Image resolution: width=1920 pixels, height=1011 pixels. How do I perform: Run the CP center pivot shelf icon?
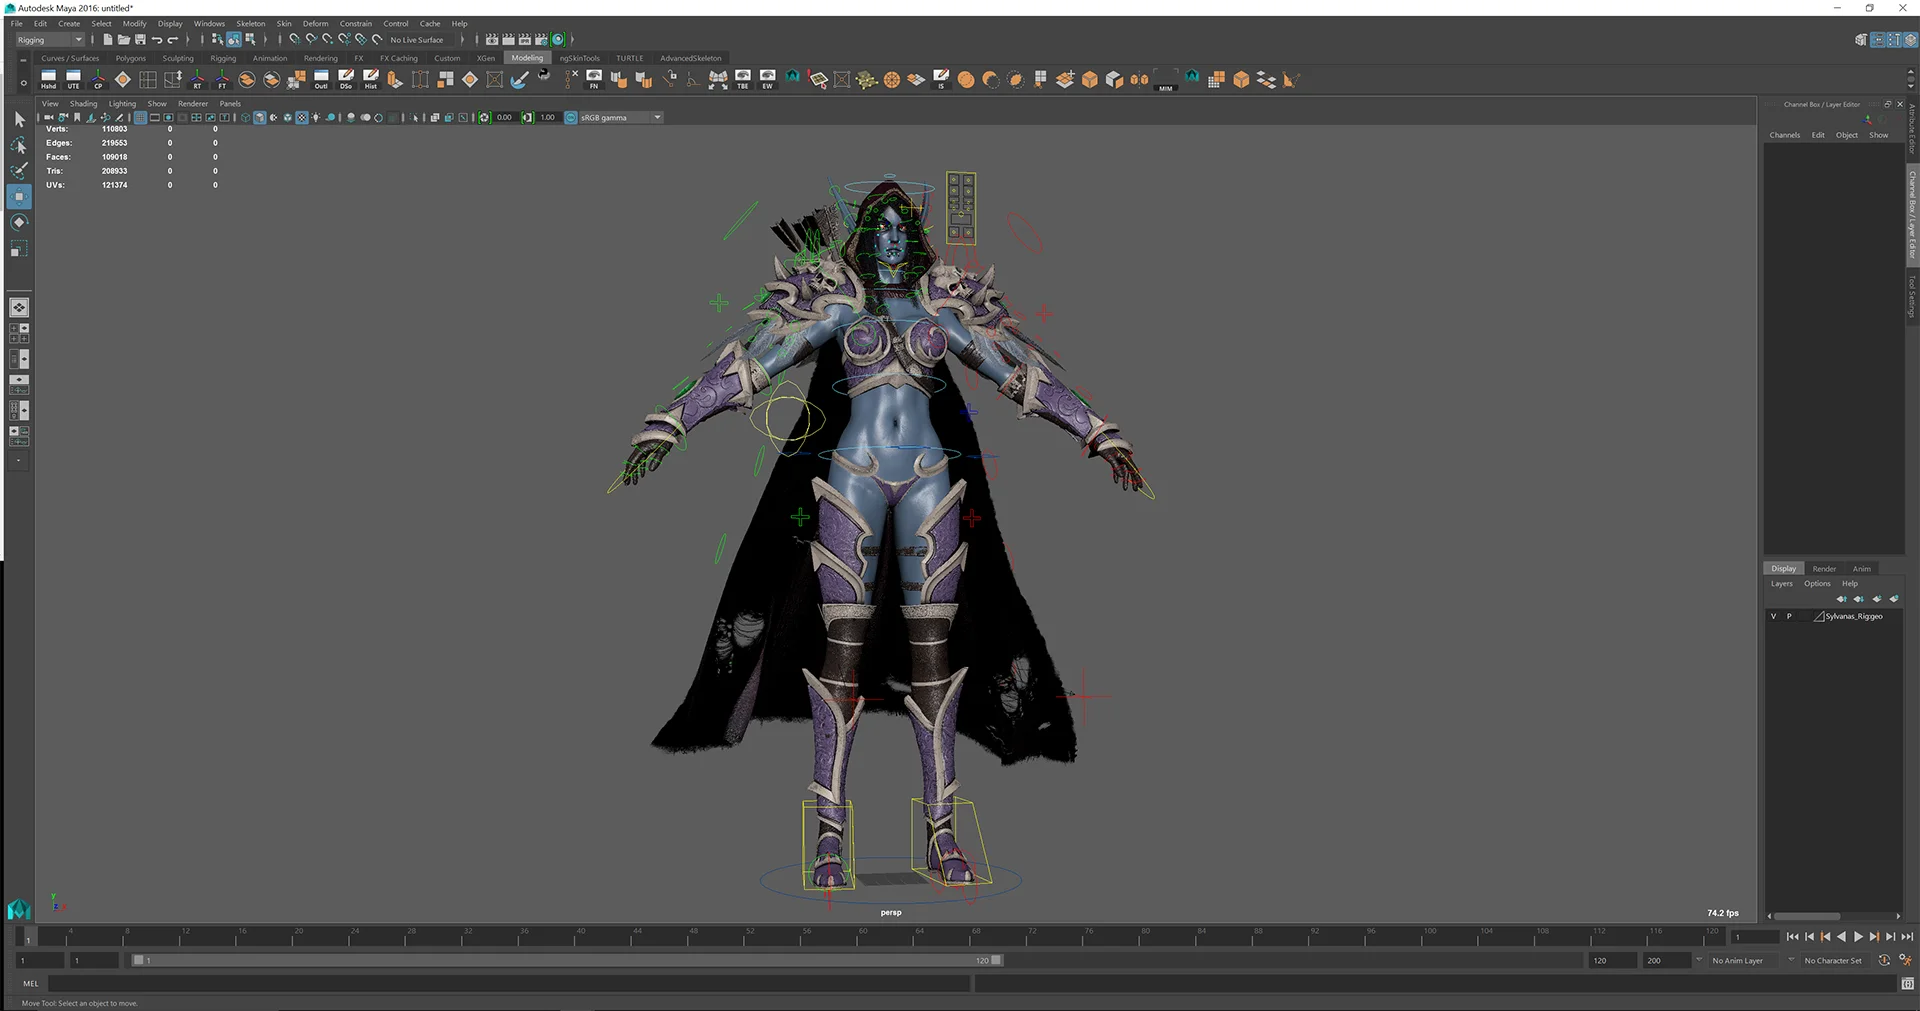[98, 80]
